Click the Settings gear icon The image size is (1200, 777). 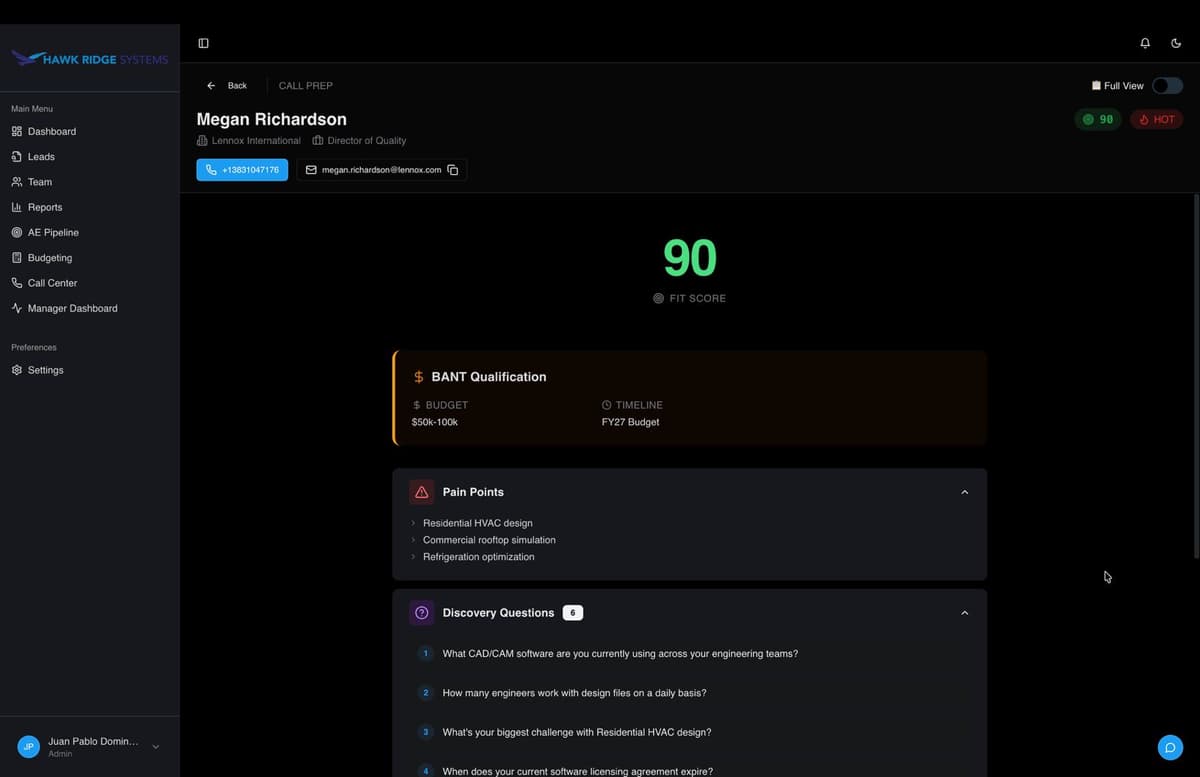(x=16, y=370)
